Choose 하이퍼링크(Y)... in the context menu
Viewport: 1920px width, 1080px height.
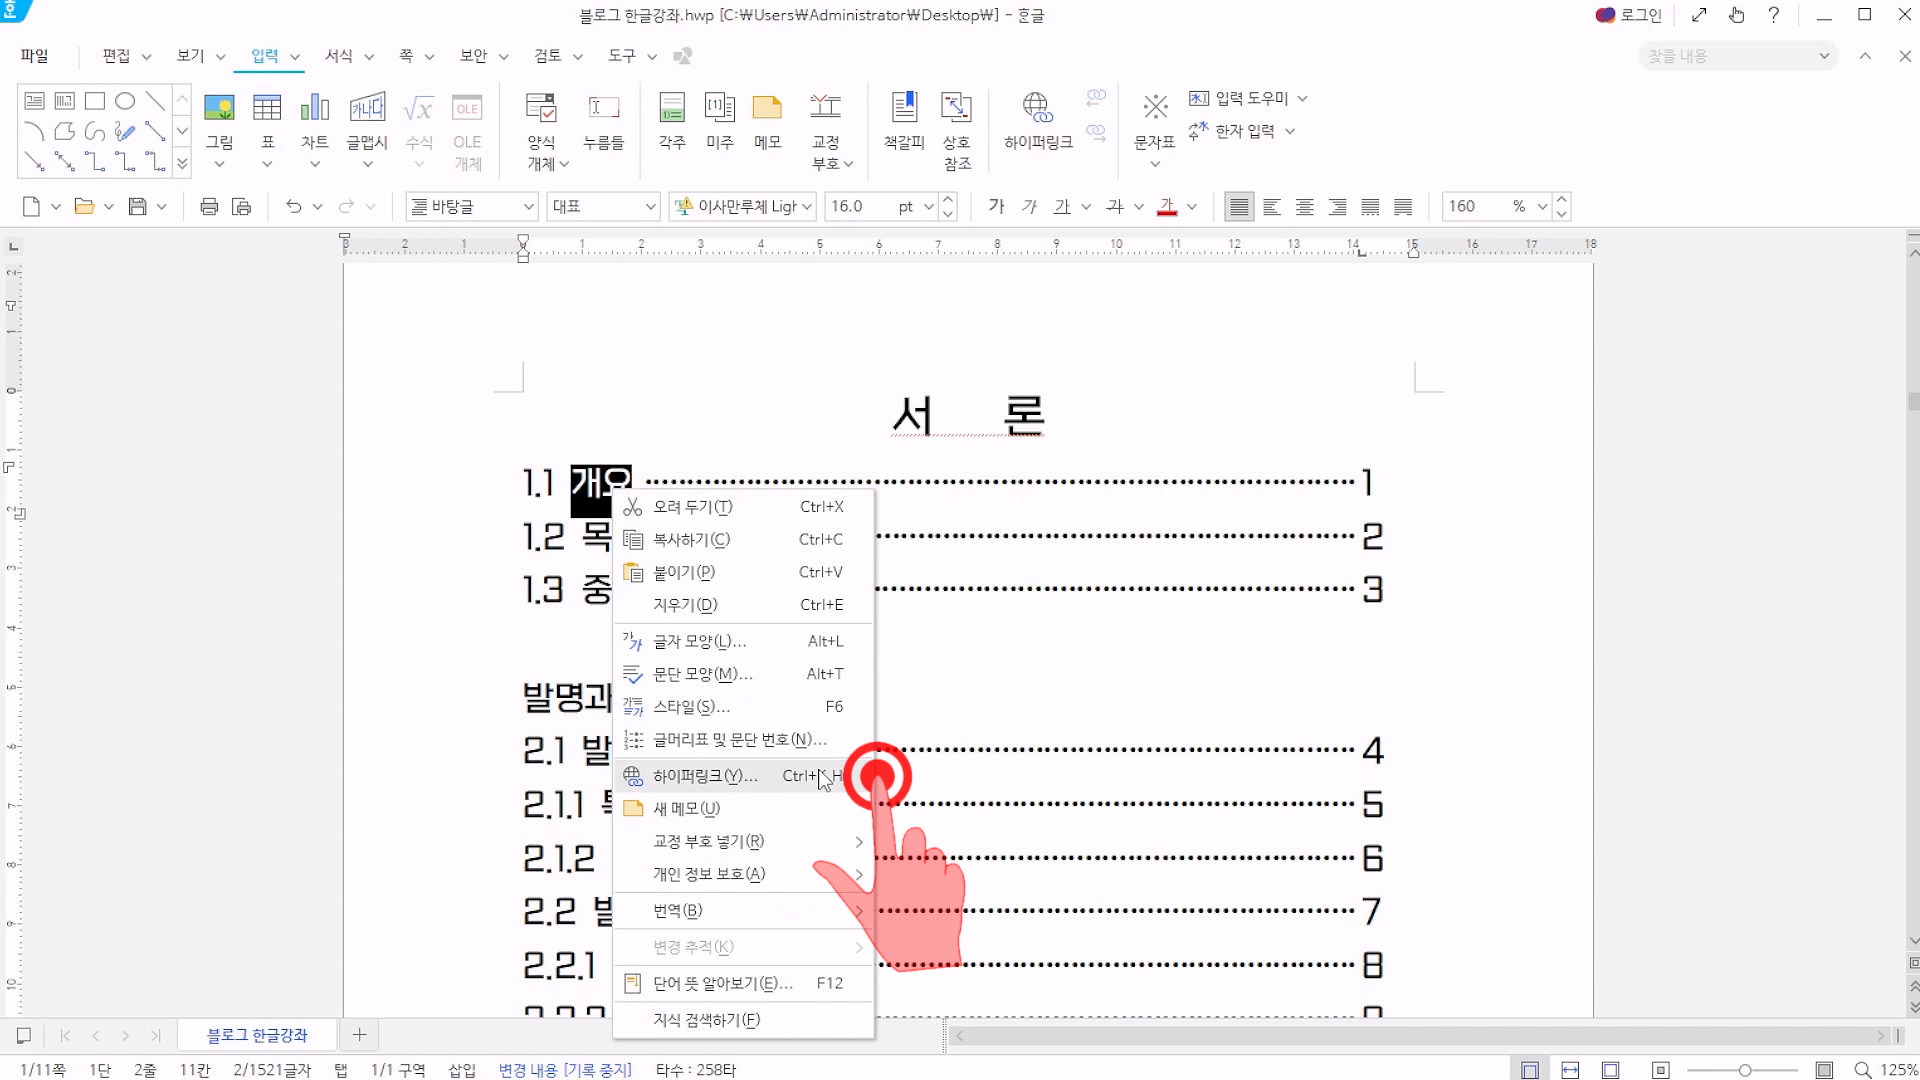point(705,776)
